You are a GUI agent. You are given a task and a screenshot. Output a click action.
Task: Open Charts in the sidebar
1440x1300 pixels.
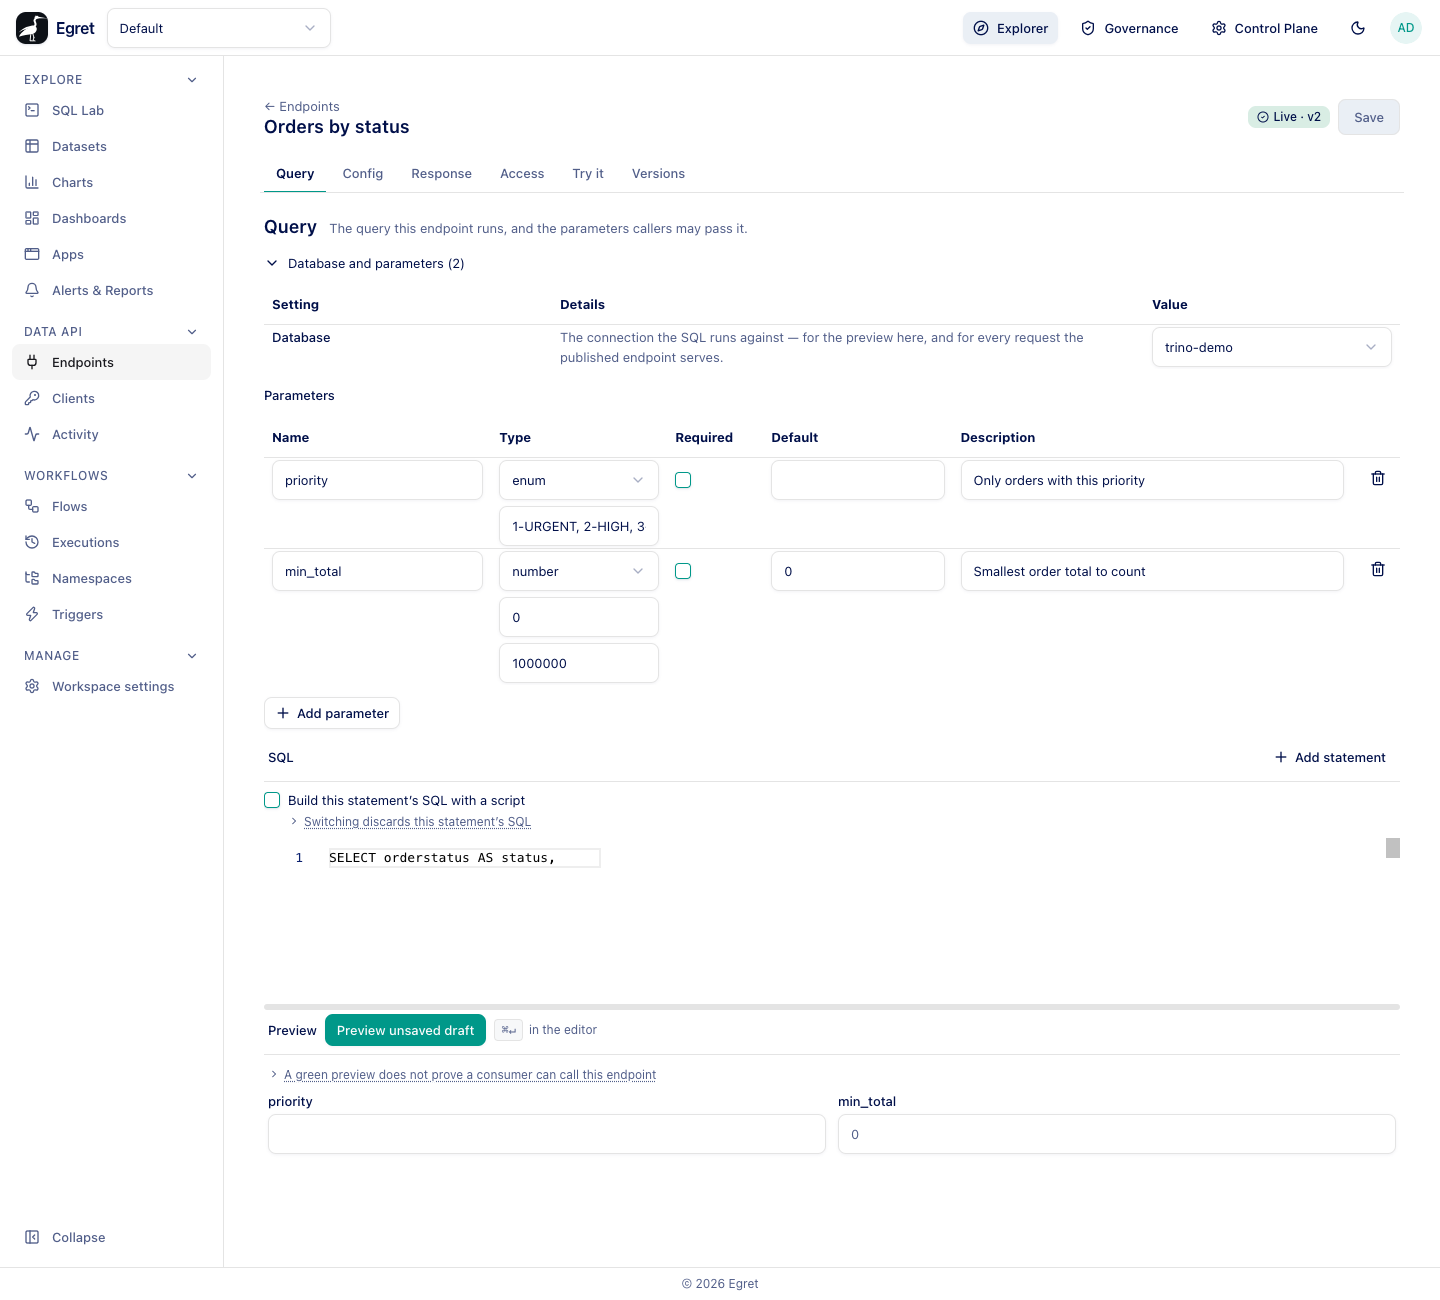pyautogui.click(x=111, y=182)
